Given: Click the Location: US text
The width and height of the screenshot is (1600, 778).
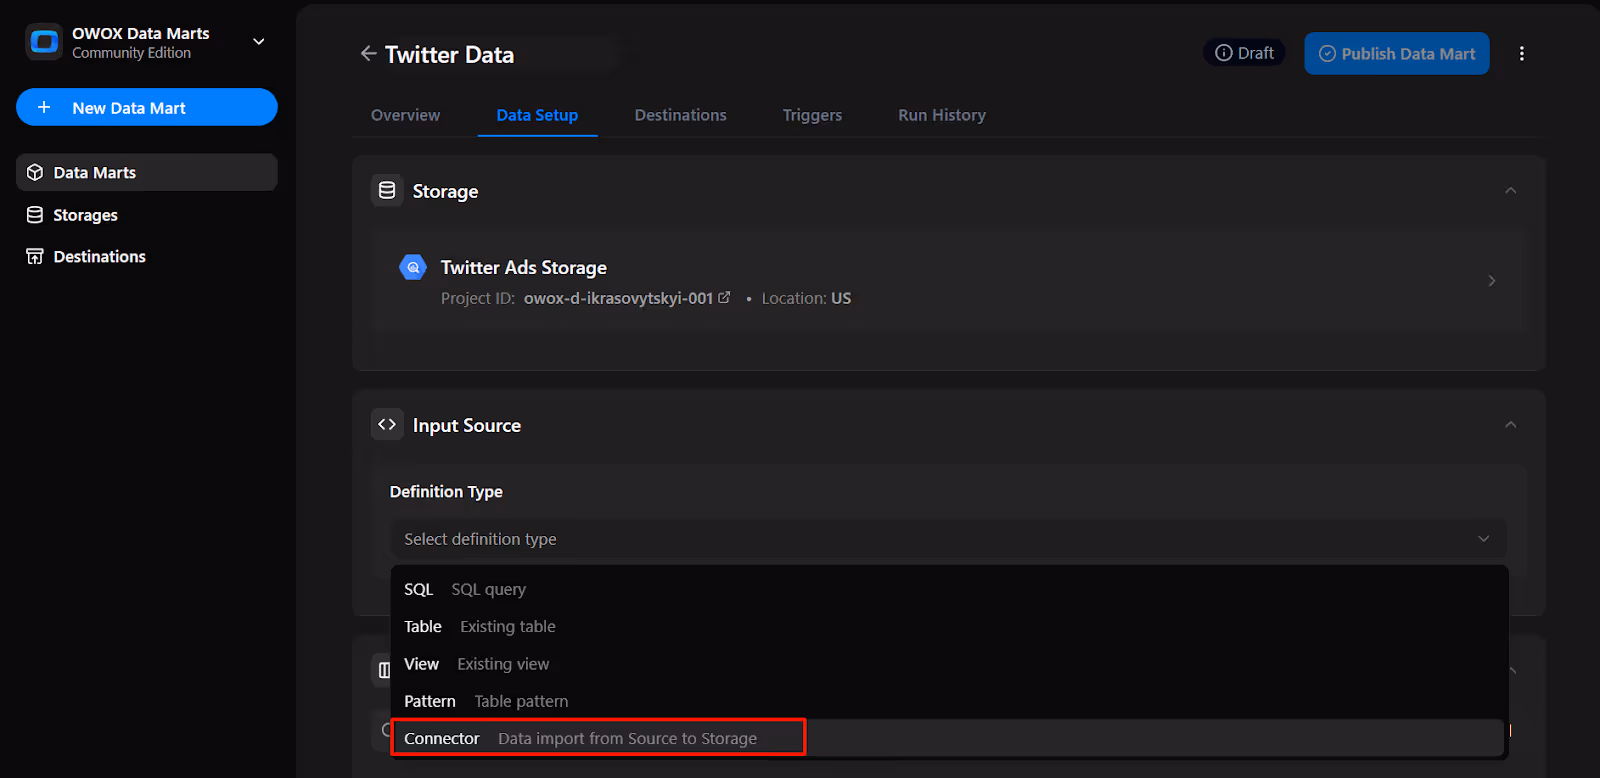Looking at the screenshot, I should click(x=806, y=298).
